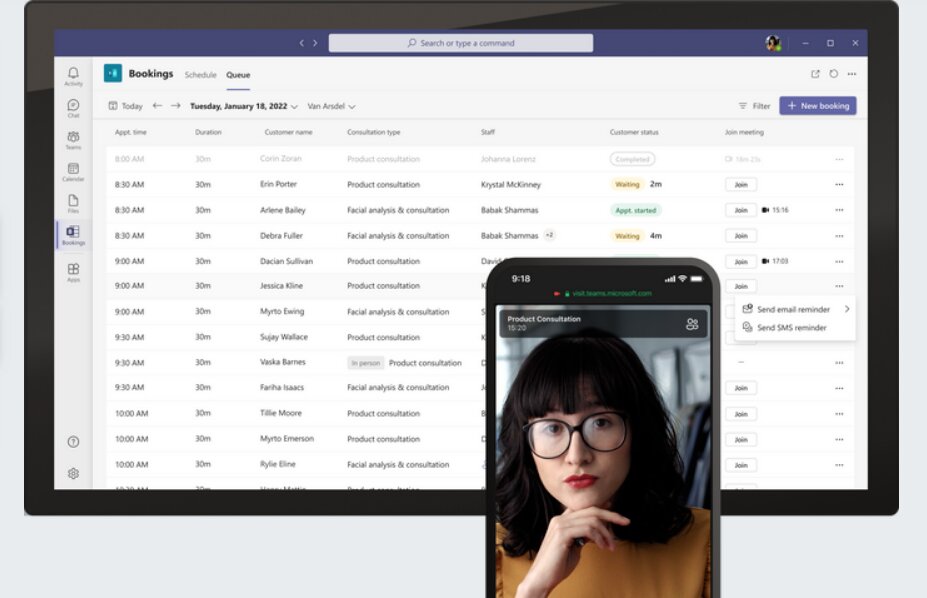The height and width of the screenshot is (598, 927).
Task: Click the Help question mark icon
Action: (73, 440)
